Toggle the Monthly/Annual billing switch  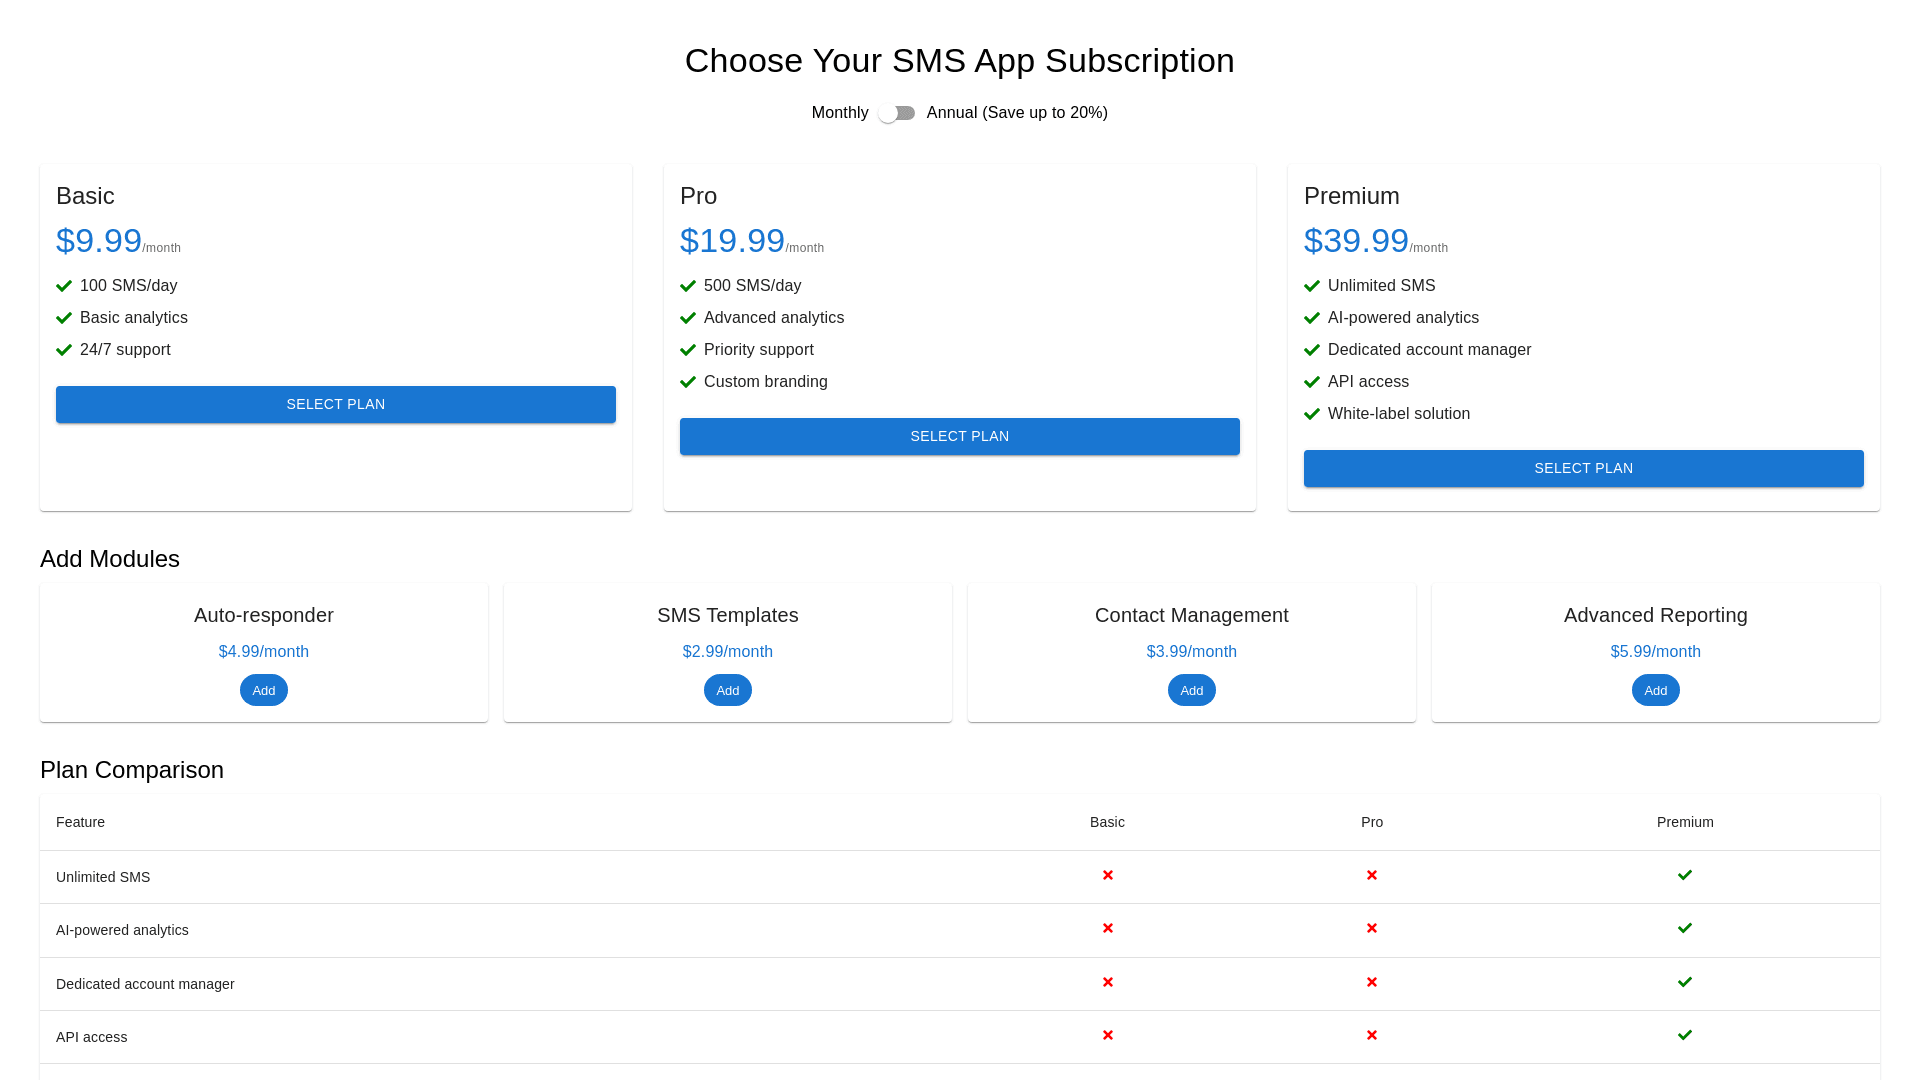pos(897,113)
